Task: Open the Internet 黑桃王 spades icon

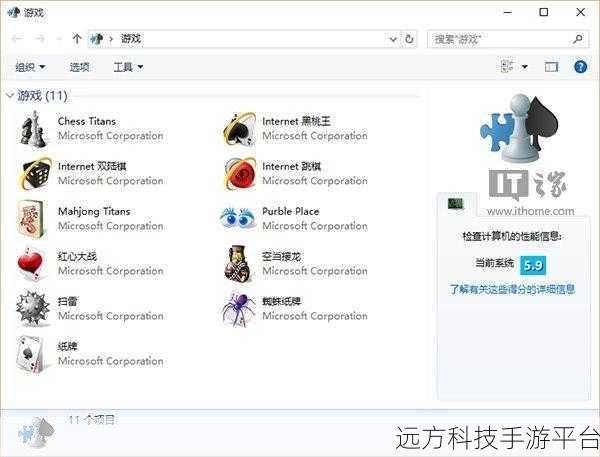Action: pos(240,129)
